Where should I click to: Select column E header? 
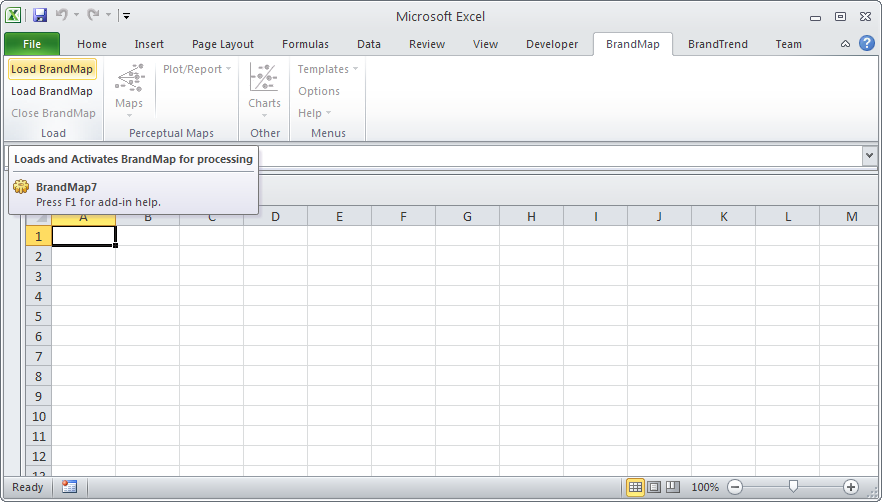(x=340, y=217)
